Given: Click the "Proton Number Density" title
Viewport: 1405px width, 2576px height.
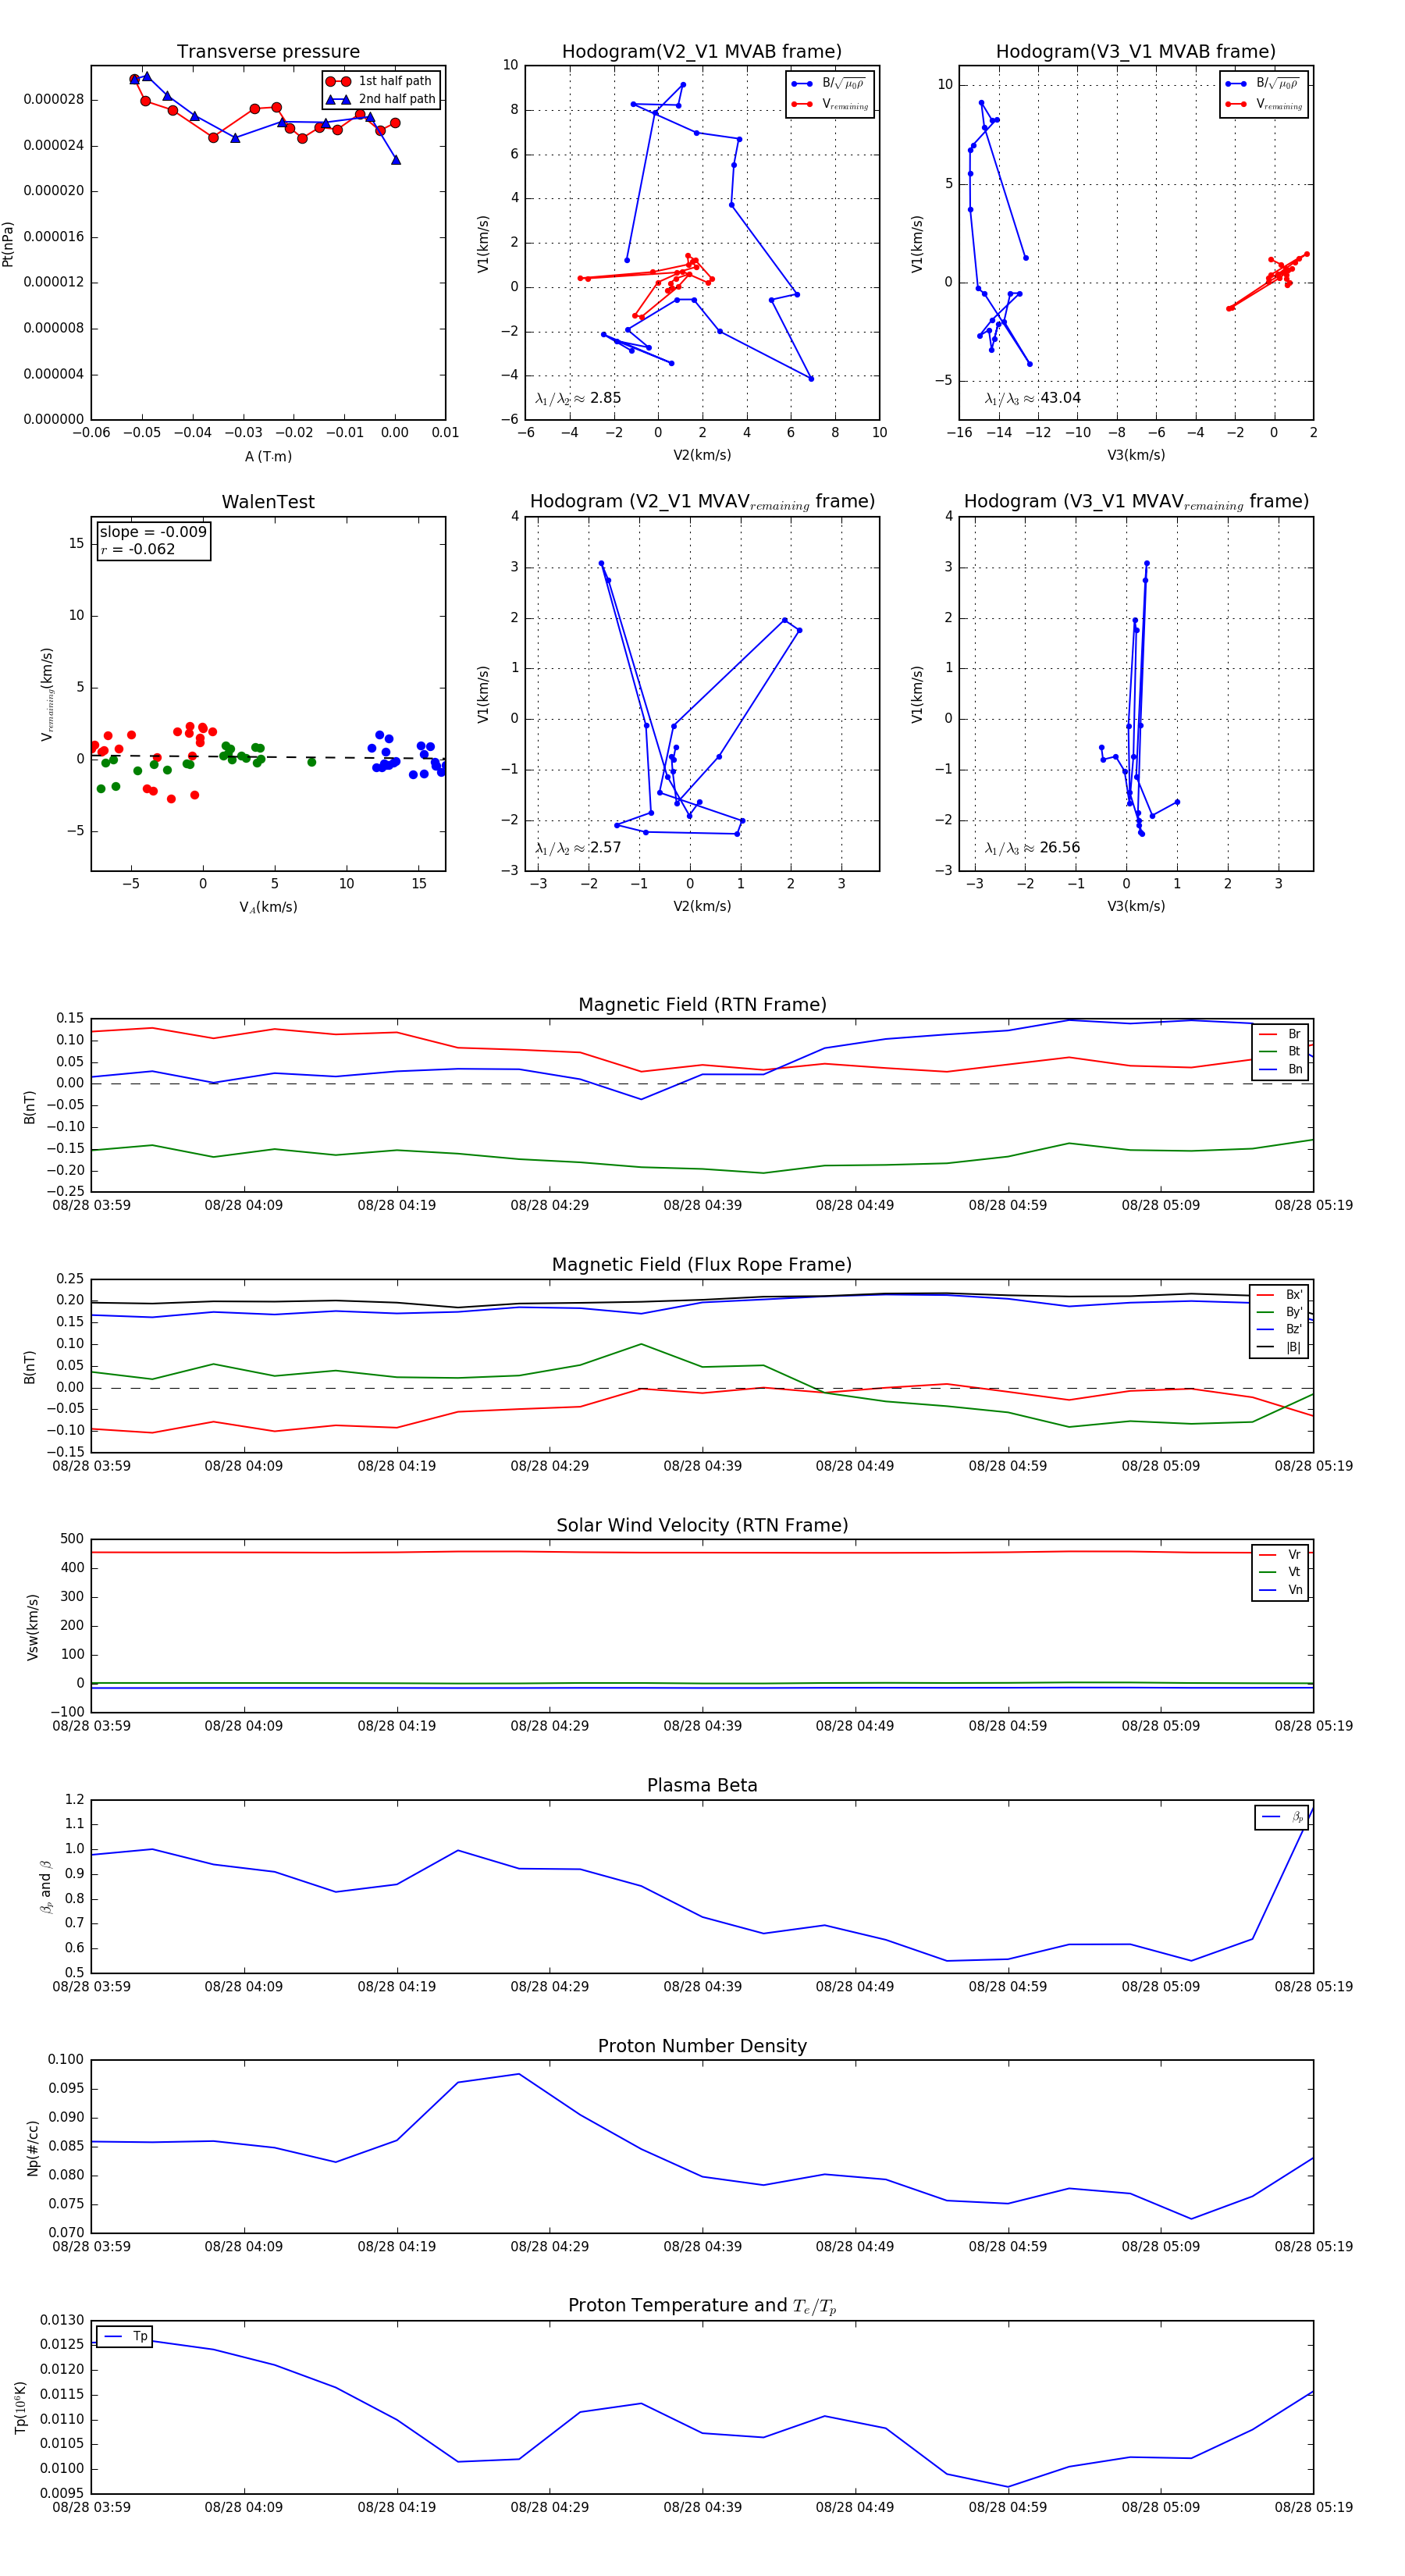Looking at the screenshot, I should [702, 2046].
